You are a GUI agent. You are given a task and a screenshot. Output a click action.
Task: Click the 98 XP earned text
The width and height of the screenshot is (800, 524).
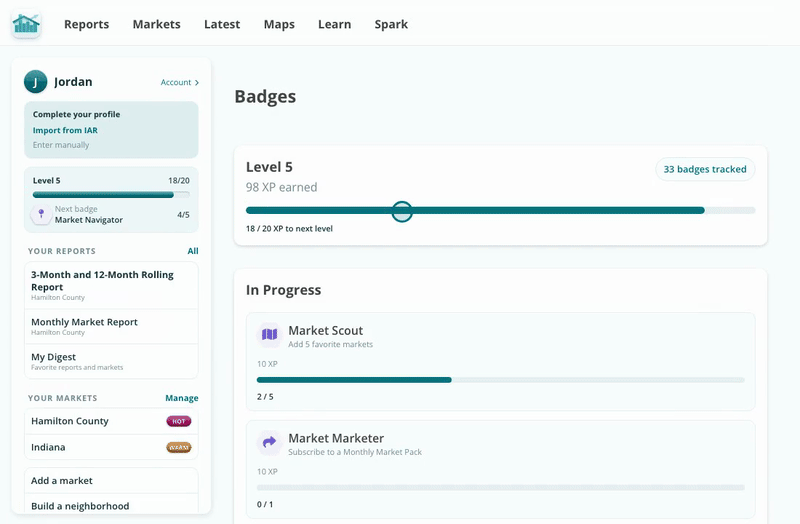(x=282, y=187)
